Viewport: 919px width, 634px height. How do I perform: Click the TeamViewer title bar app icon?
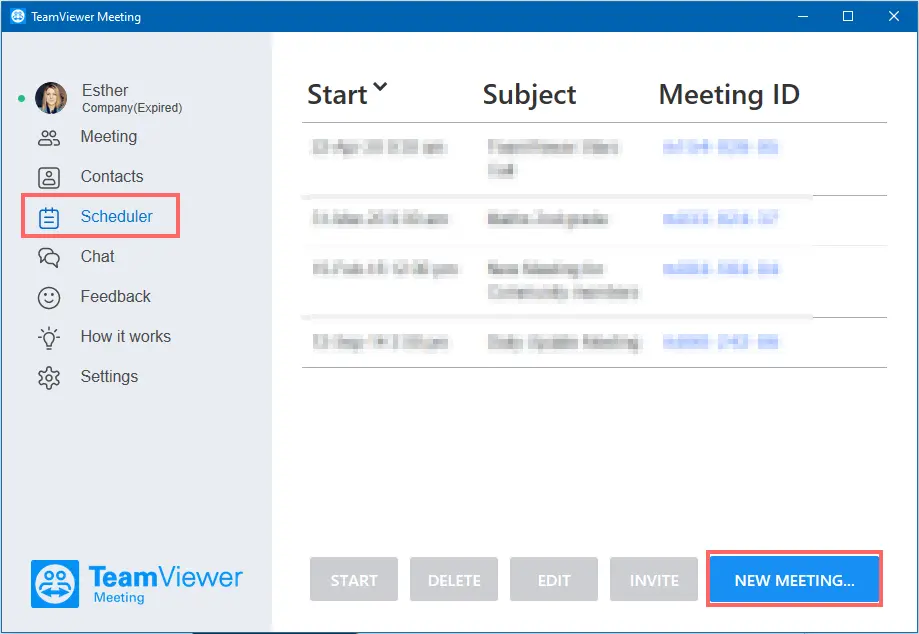[x=18, y=16]
